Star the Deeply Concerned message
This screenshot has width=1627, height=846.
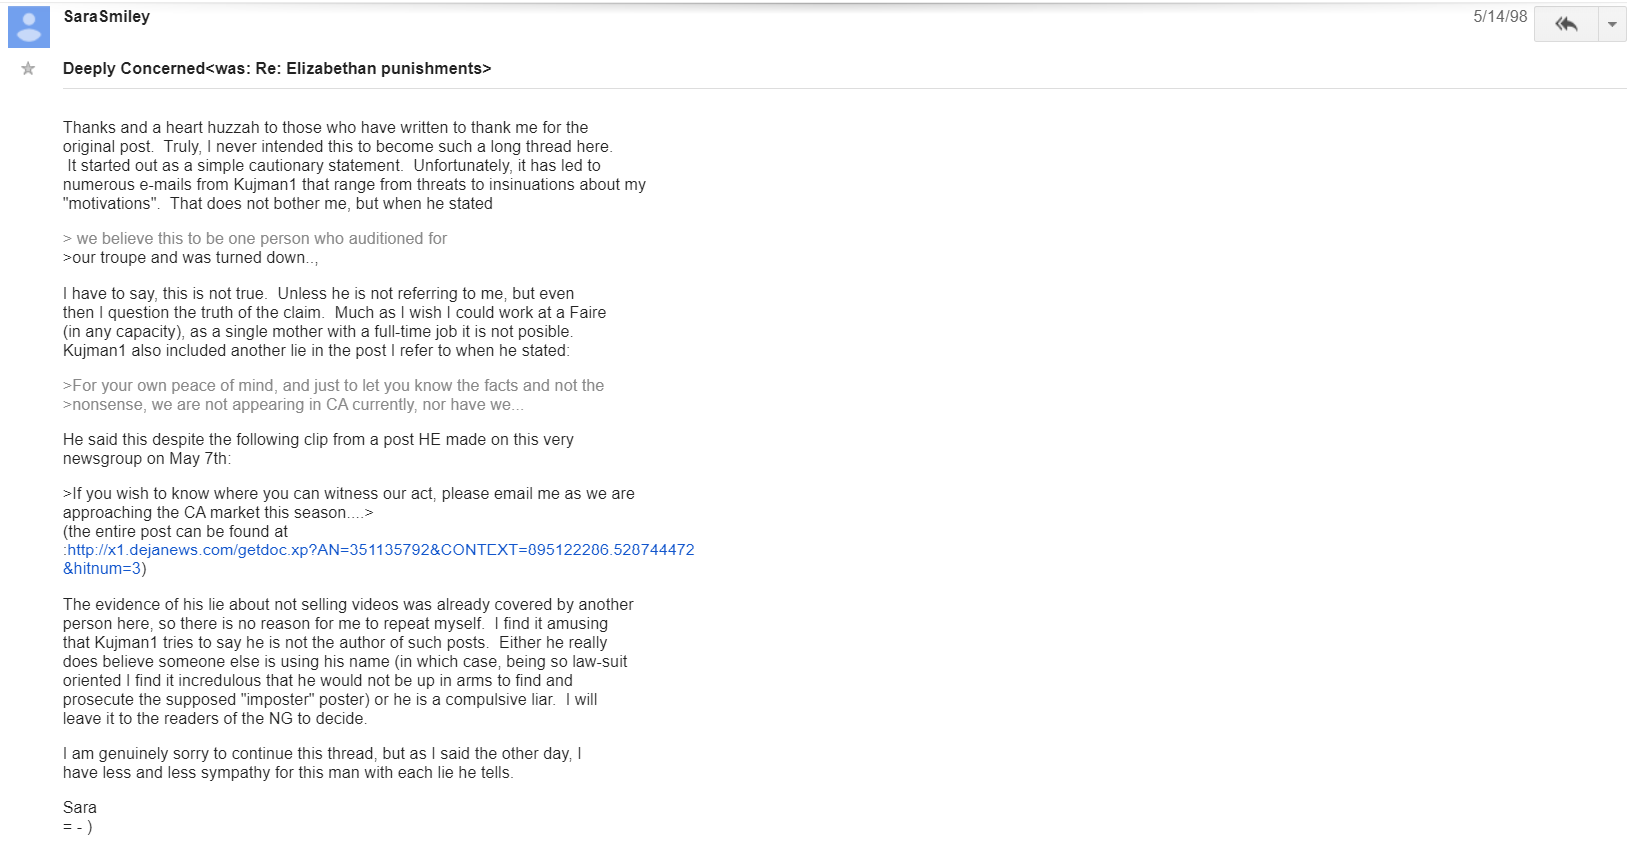tap(28, 68)
